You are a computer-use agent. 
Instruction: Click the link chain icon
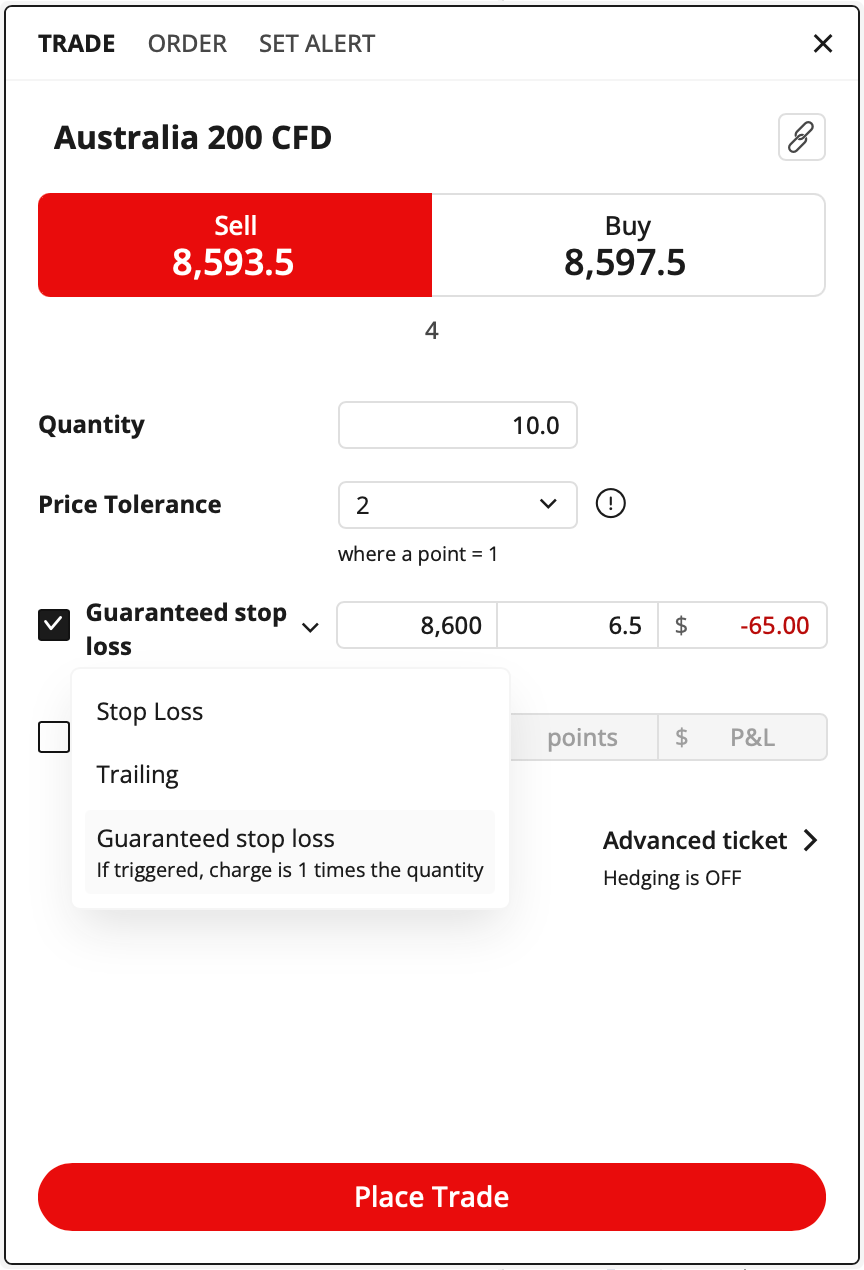tap(801, 137)
